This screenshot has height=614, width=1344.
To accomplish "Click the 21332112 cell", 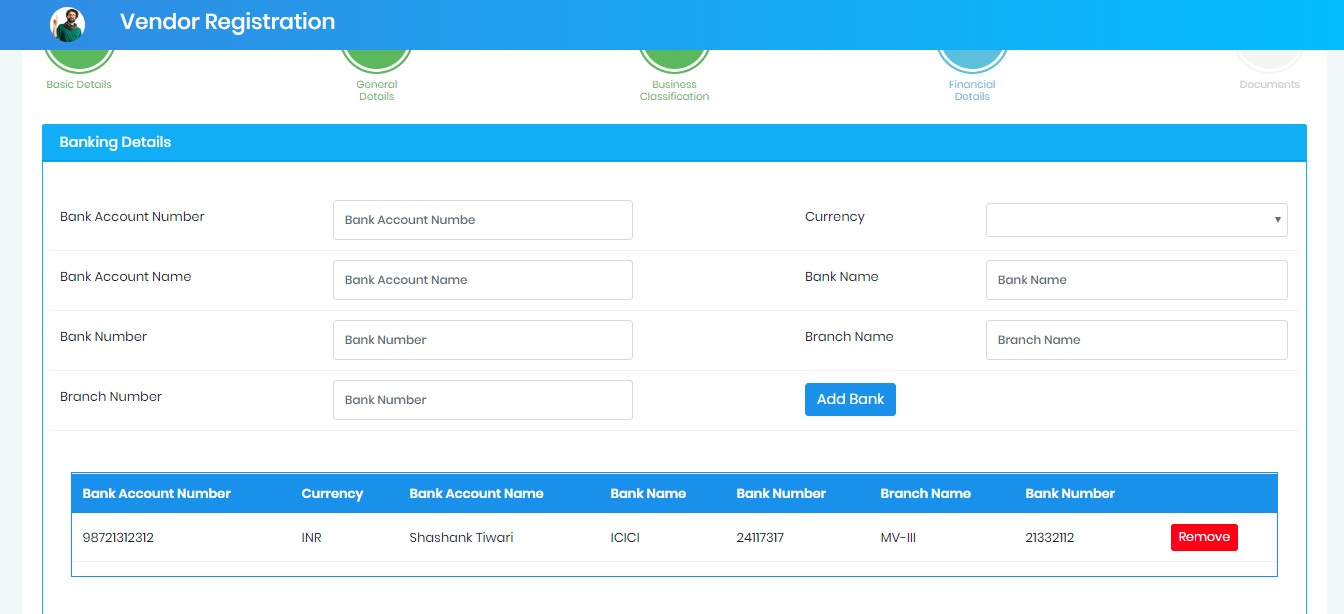I will [1049, 538].
